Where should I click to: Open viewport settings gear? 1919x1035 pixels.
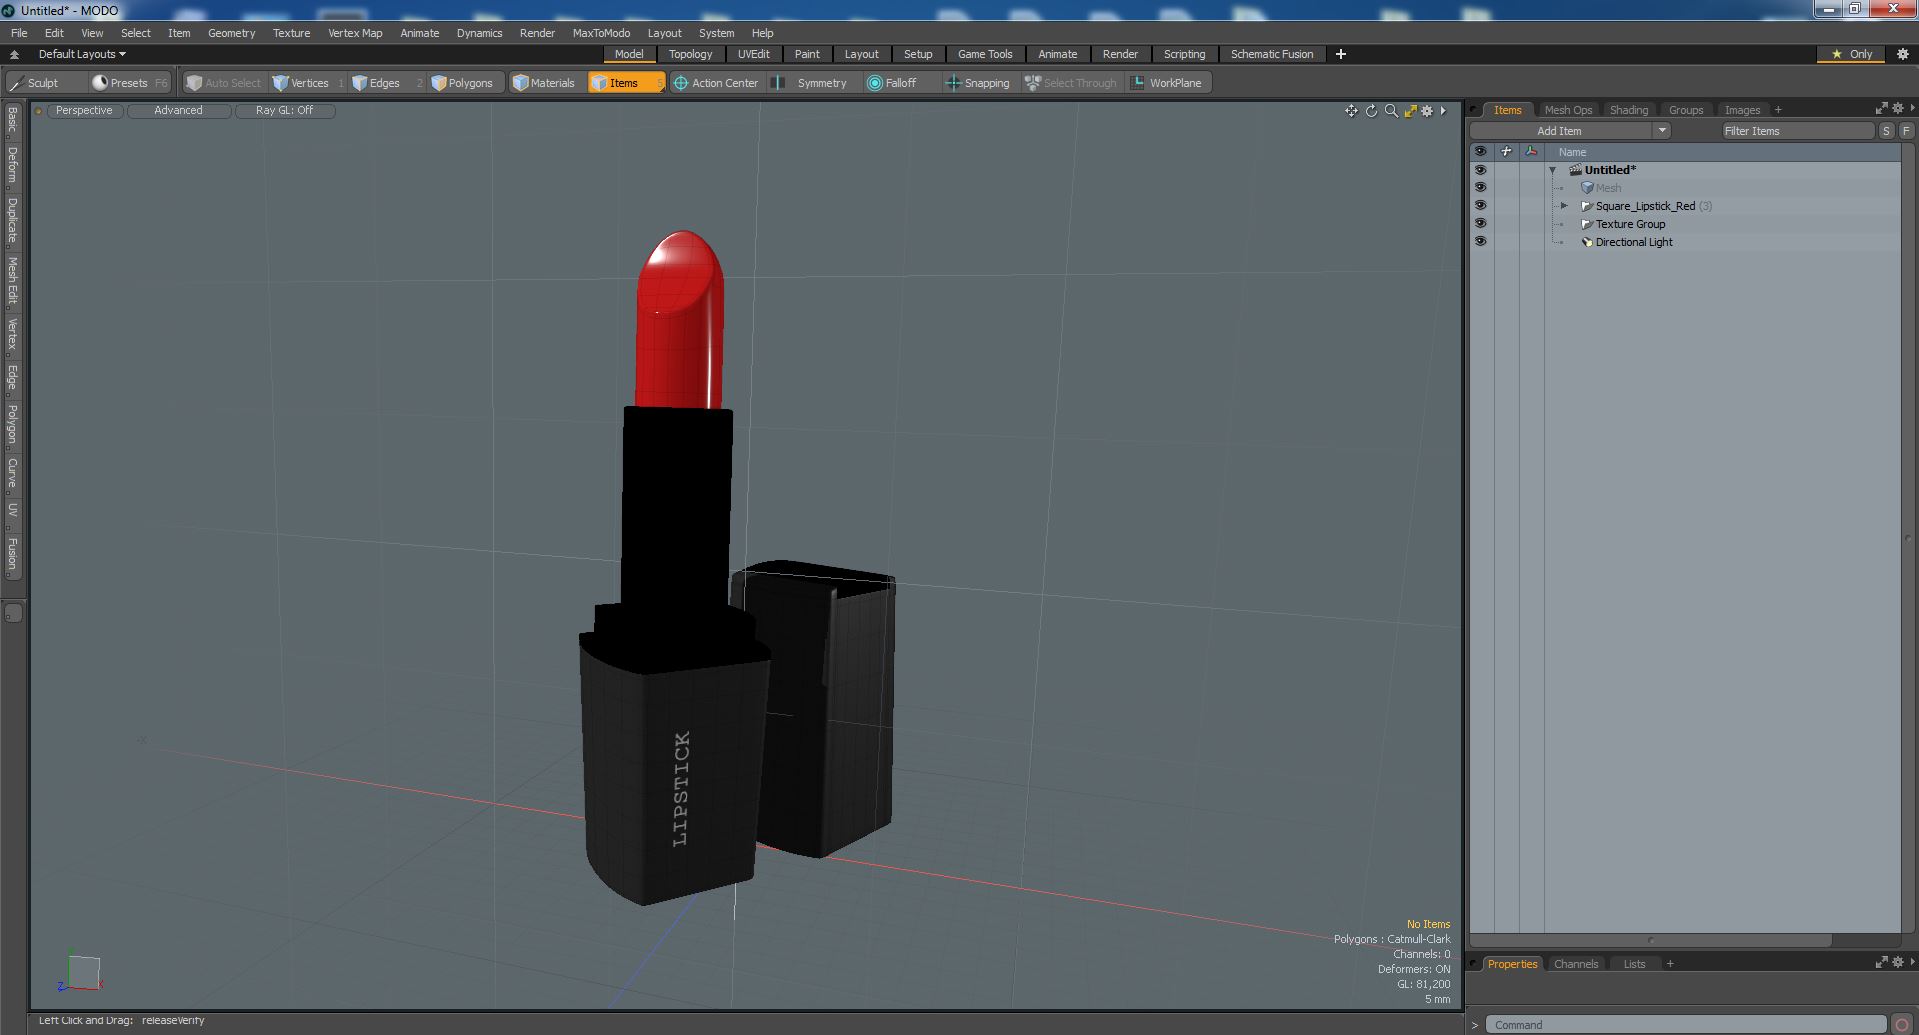(1427, 111)
